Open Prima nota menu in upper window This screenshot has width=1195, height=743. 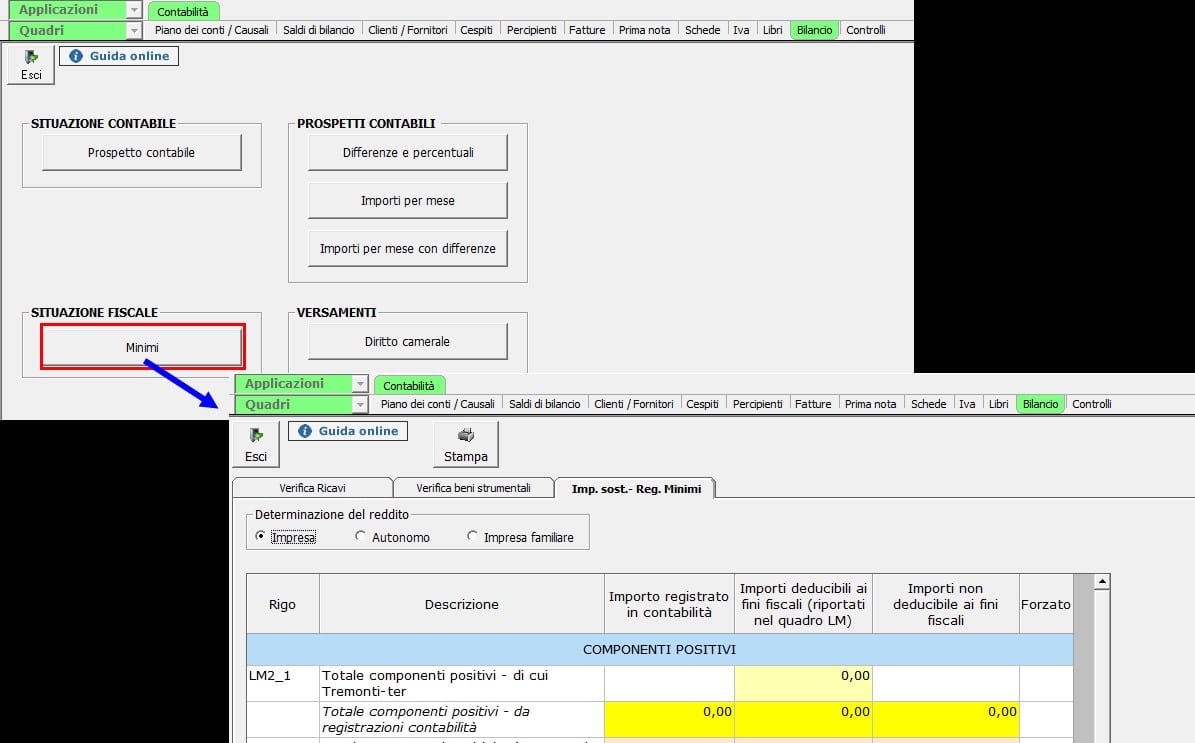(x=645, y=30)
